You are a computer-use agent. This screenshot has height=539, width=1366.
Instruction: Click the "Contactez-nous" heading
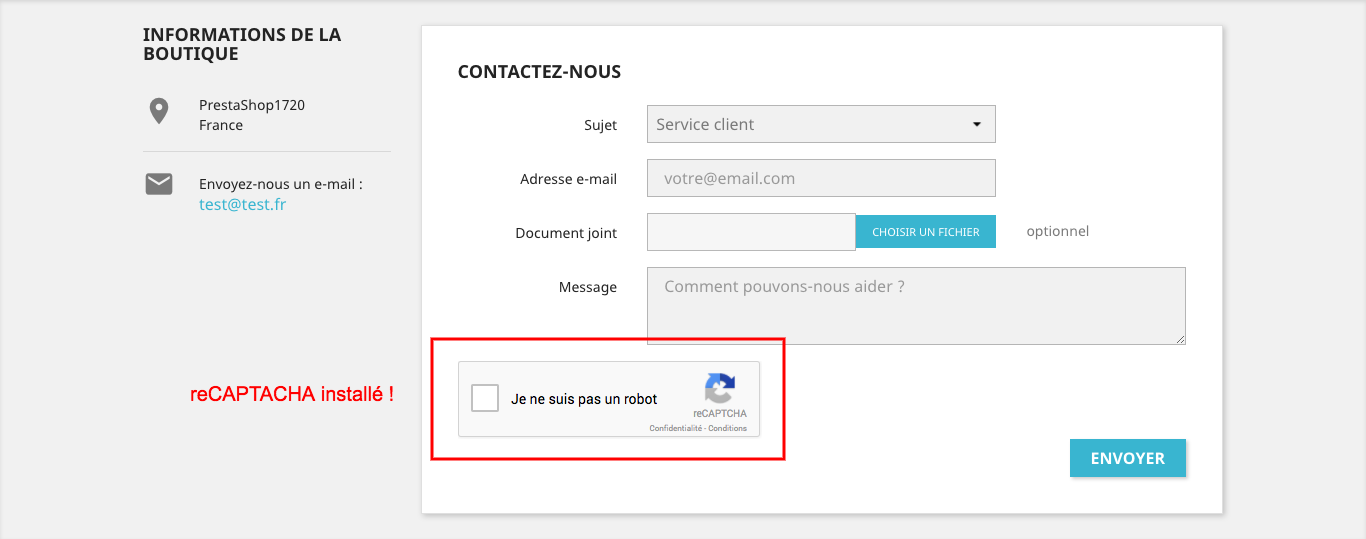(x=539, y=72)
